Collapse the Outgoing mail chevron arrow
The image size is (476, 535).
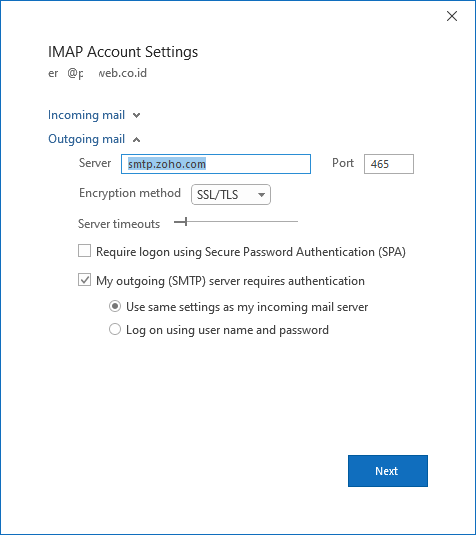click(x=136, y=140)
